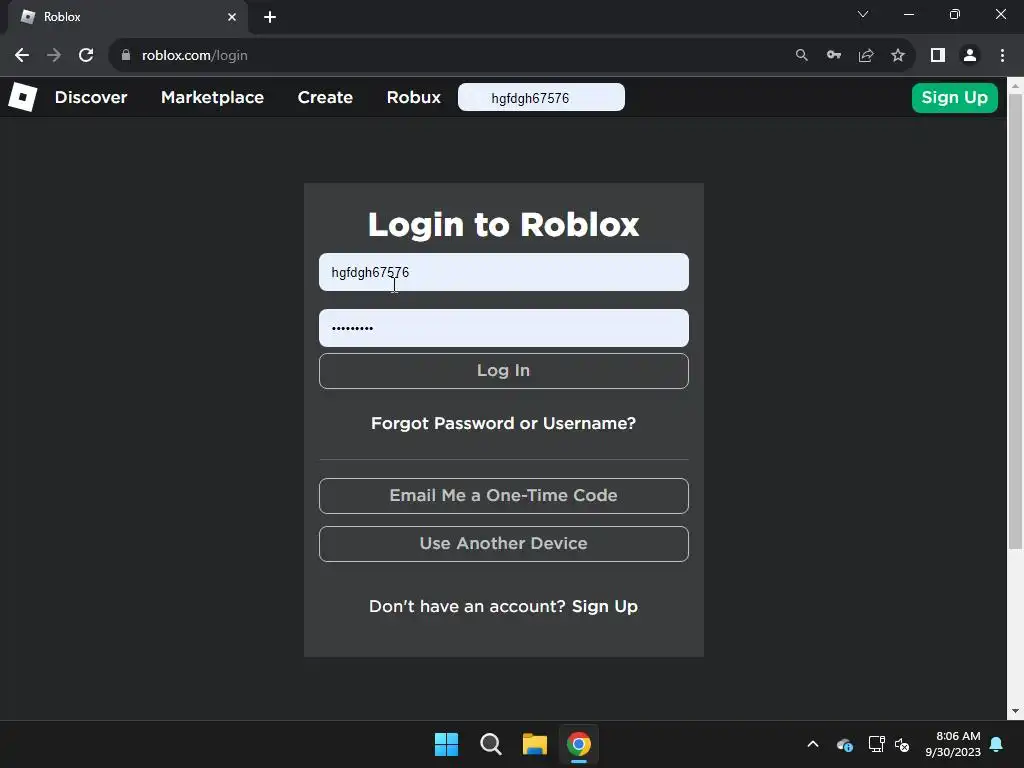
Task: Toggle Chrome side panel icon
Action: (x=938, y=56)
